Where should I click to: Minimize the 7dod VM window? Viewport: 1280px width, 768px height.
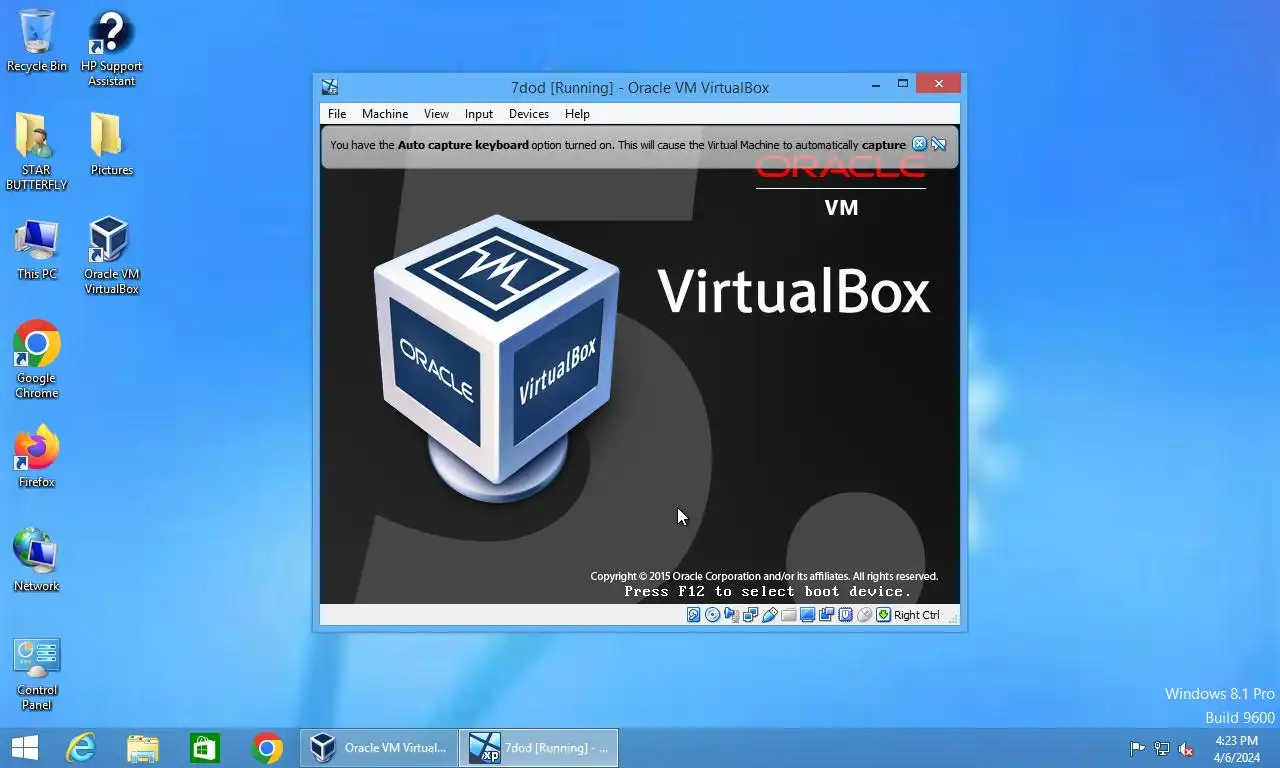point(876,85)
